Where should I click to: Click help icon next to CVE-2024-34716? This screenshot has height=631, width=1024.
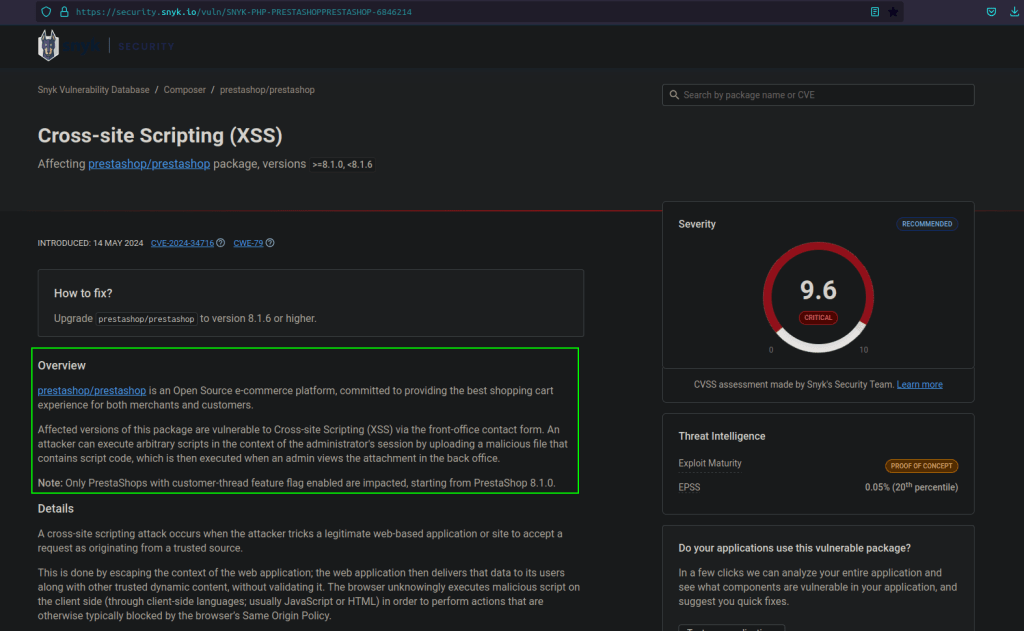pos(221,243)
